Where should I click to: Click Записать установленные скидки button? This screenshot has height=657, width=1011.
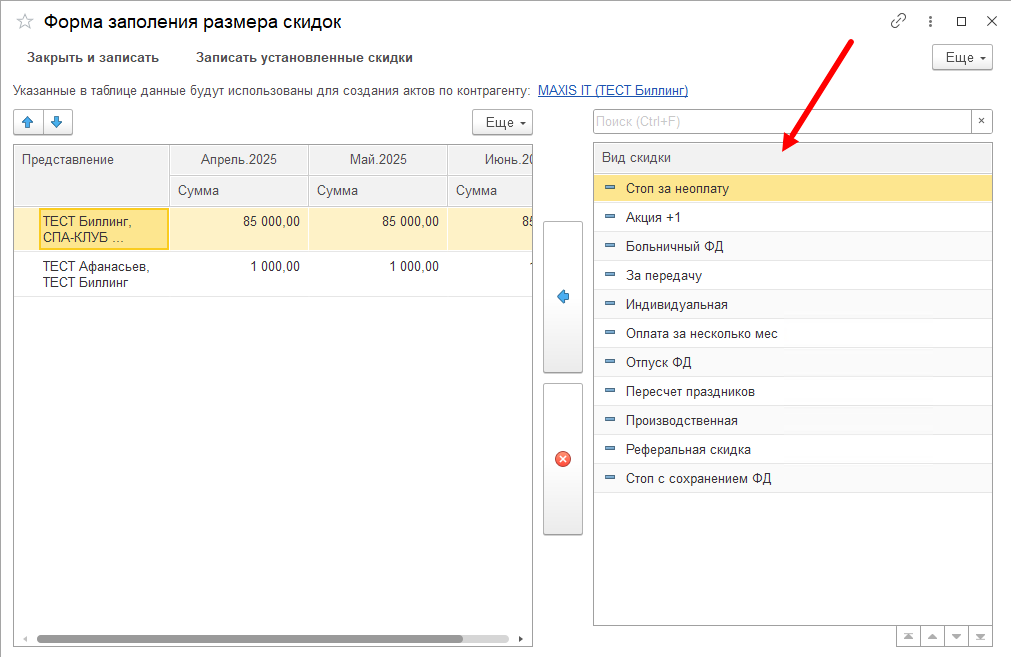coord(304,57)
